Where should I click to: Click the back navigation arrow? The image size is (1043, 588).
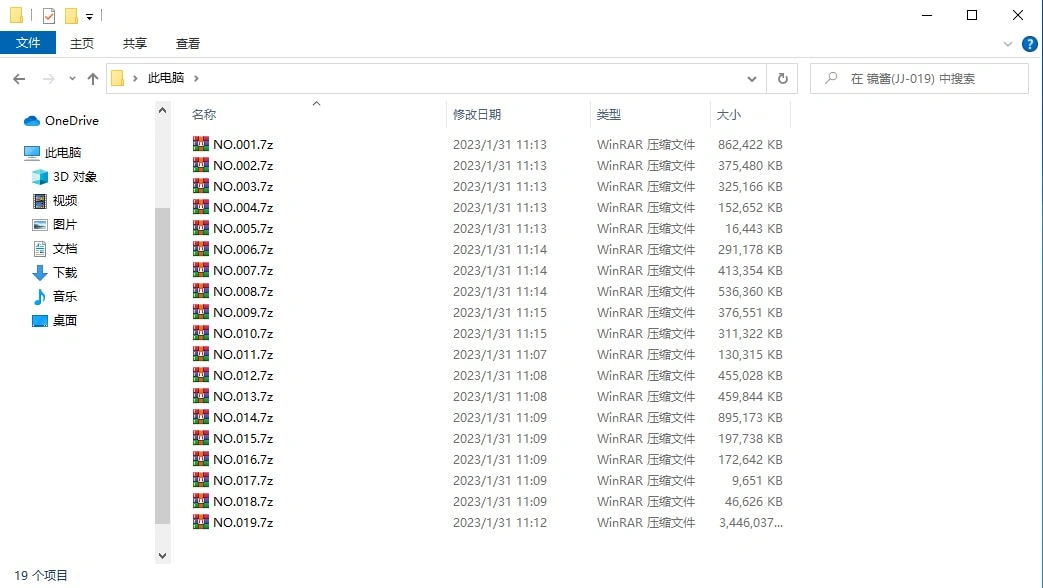coord(18,78)
